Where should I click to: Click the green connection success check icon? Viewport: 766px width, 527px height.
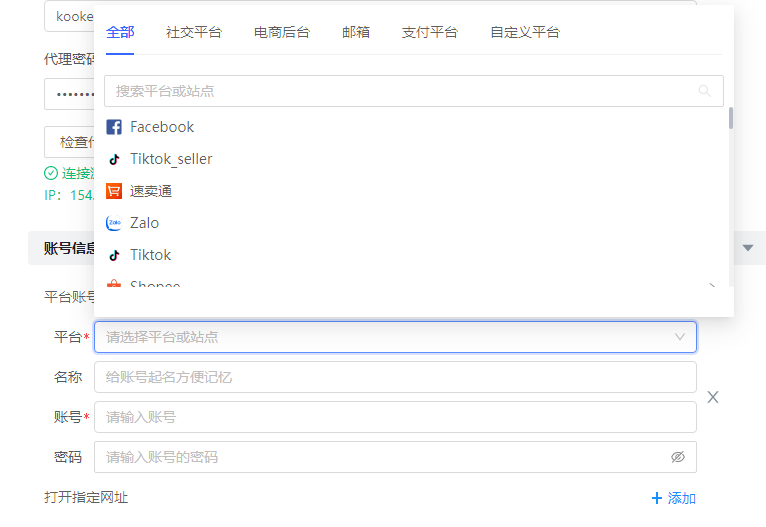[x=51, y=173]
